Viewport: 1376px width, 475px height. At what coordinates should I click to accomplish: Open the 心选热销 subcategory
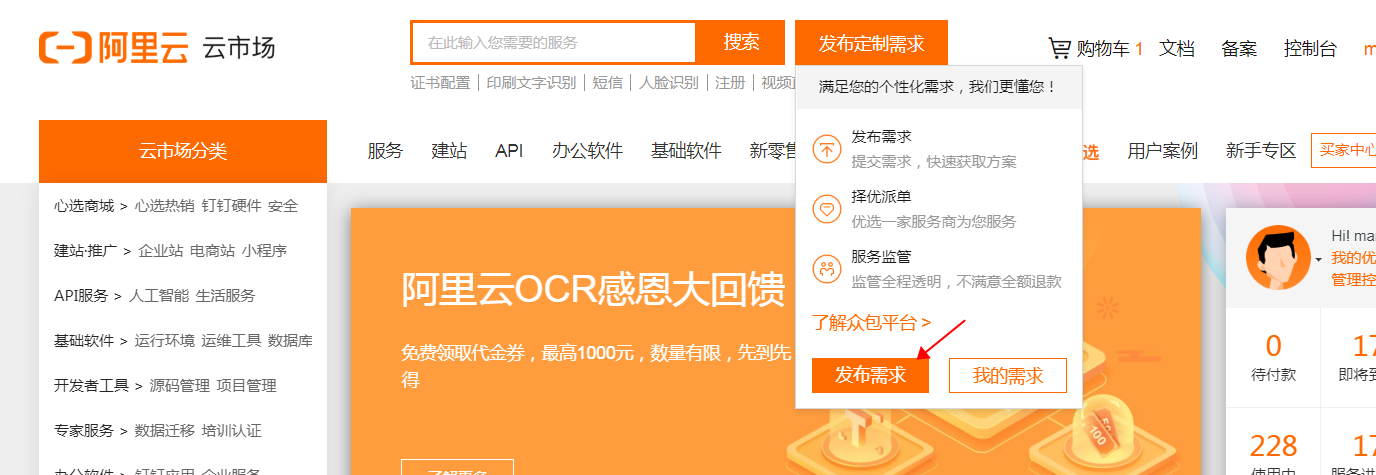click(x=164, y=206)
